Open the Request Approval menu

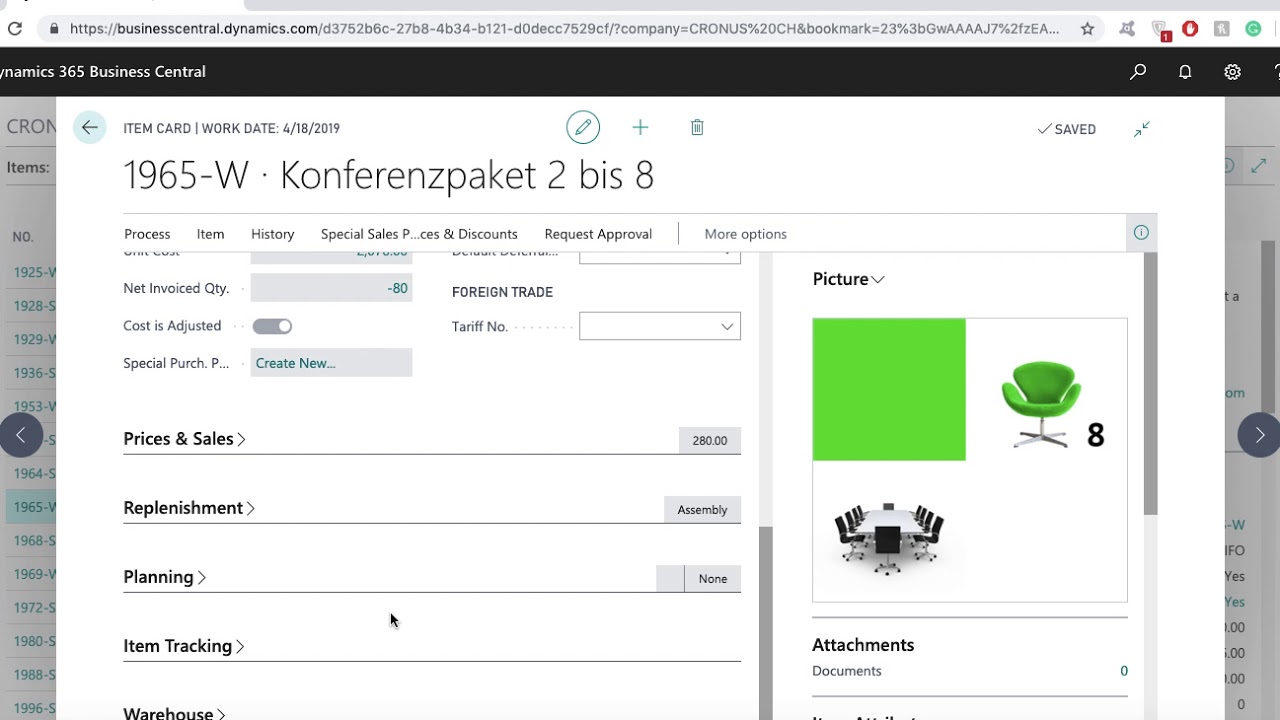point(598,233)
